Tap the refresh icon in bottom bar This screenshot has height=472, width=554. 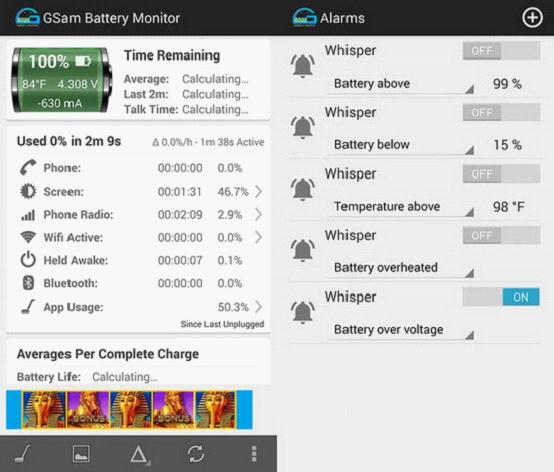(196, 454)
